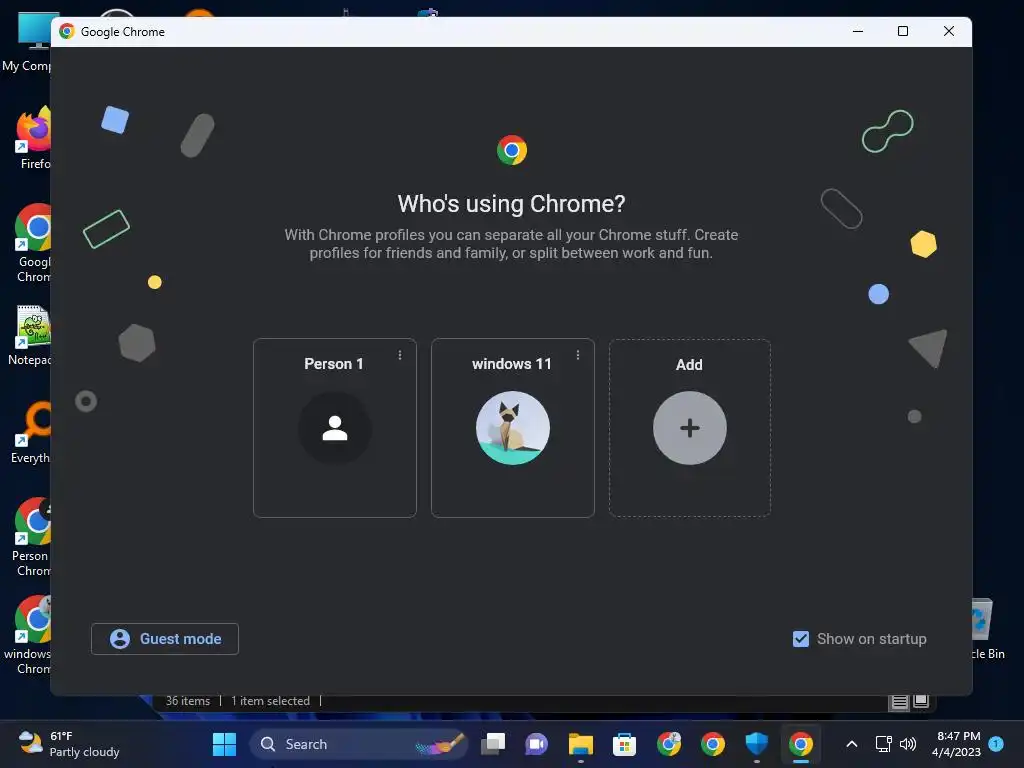Image resolution: width=1024 pixels, height=768 pixels.
Task: Open Guest mode button
Action: (x=165, y=639)
